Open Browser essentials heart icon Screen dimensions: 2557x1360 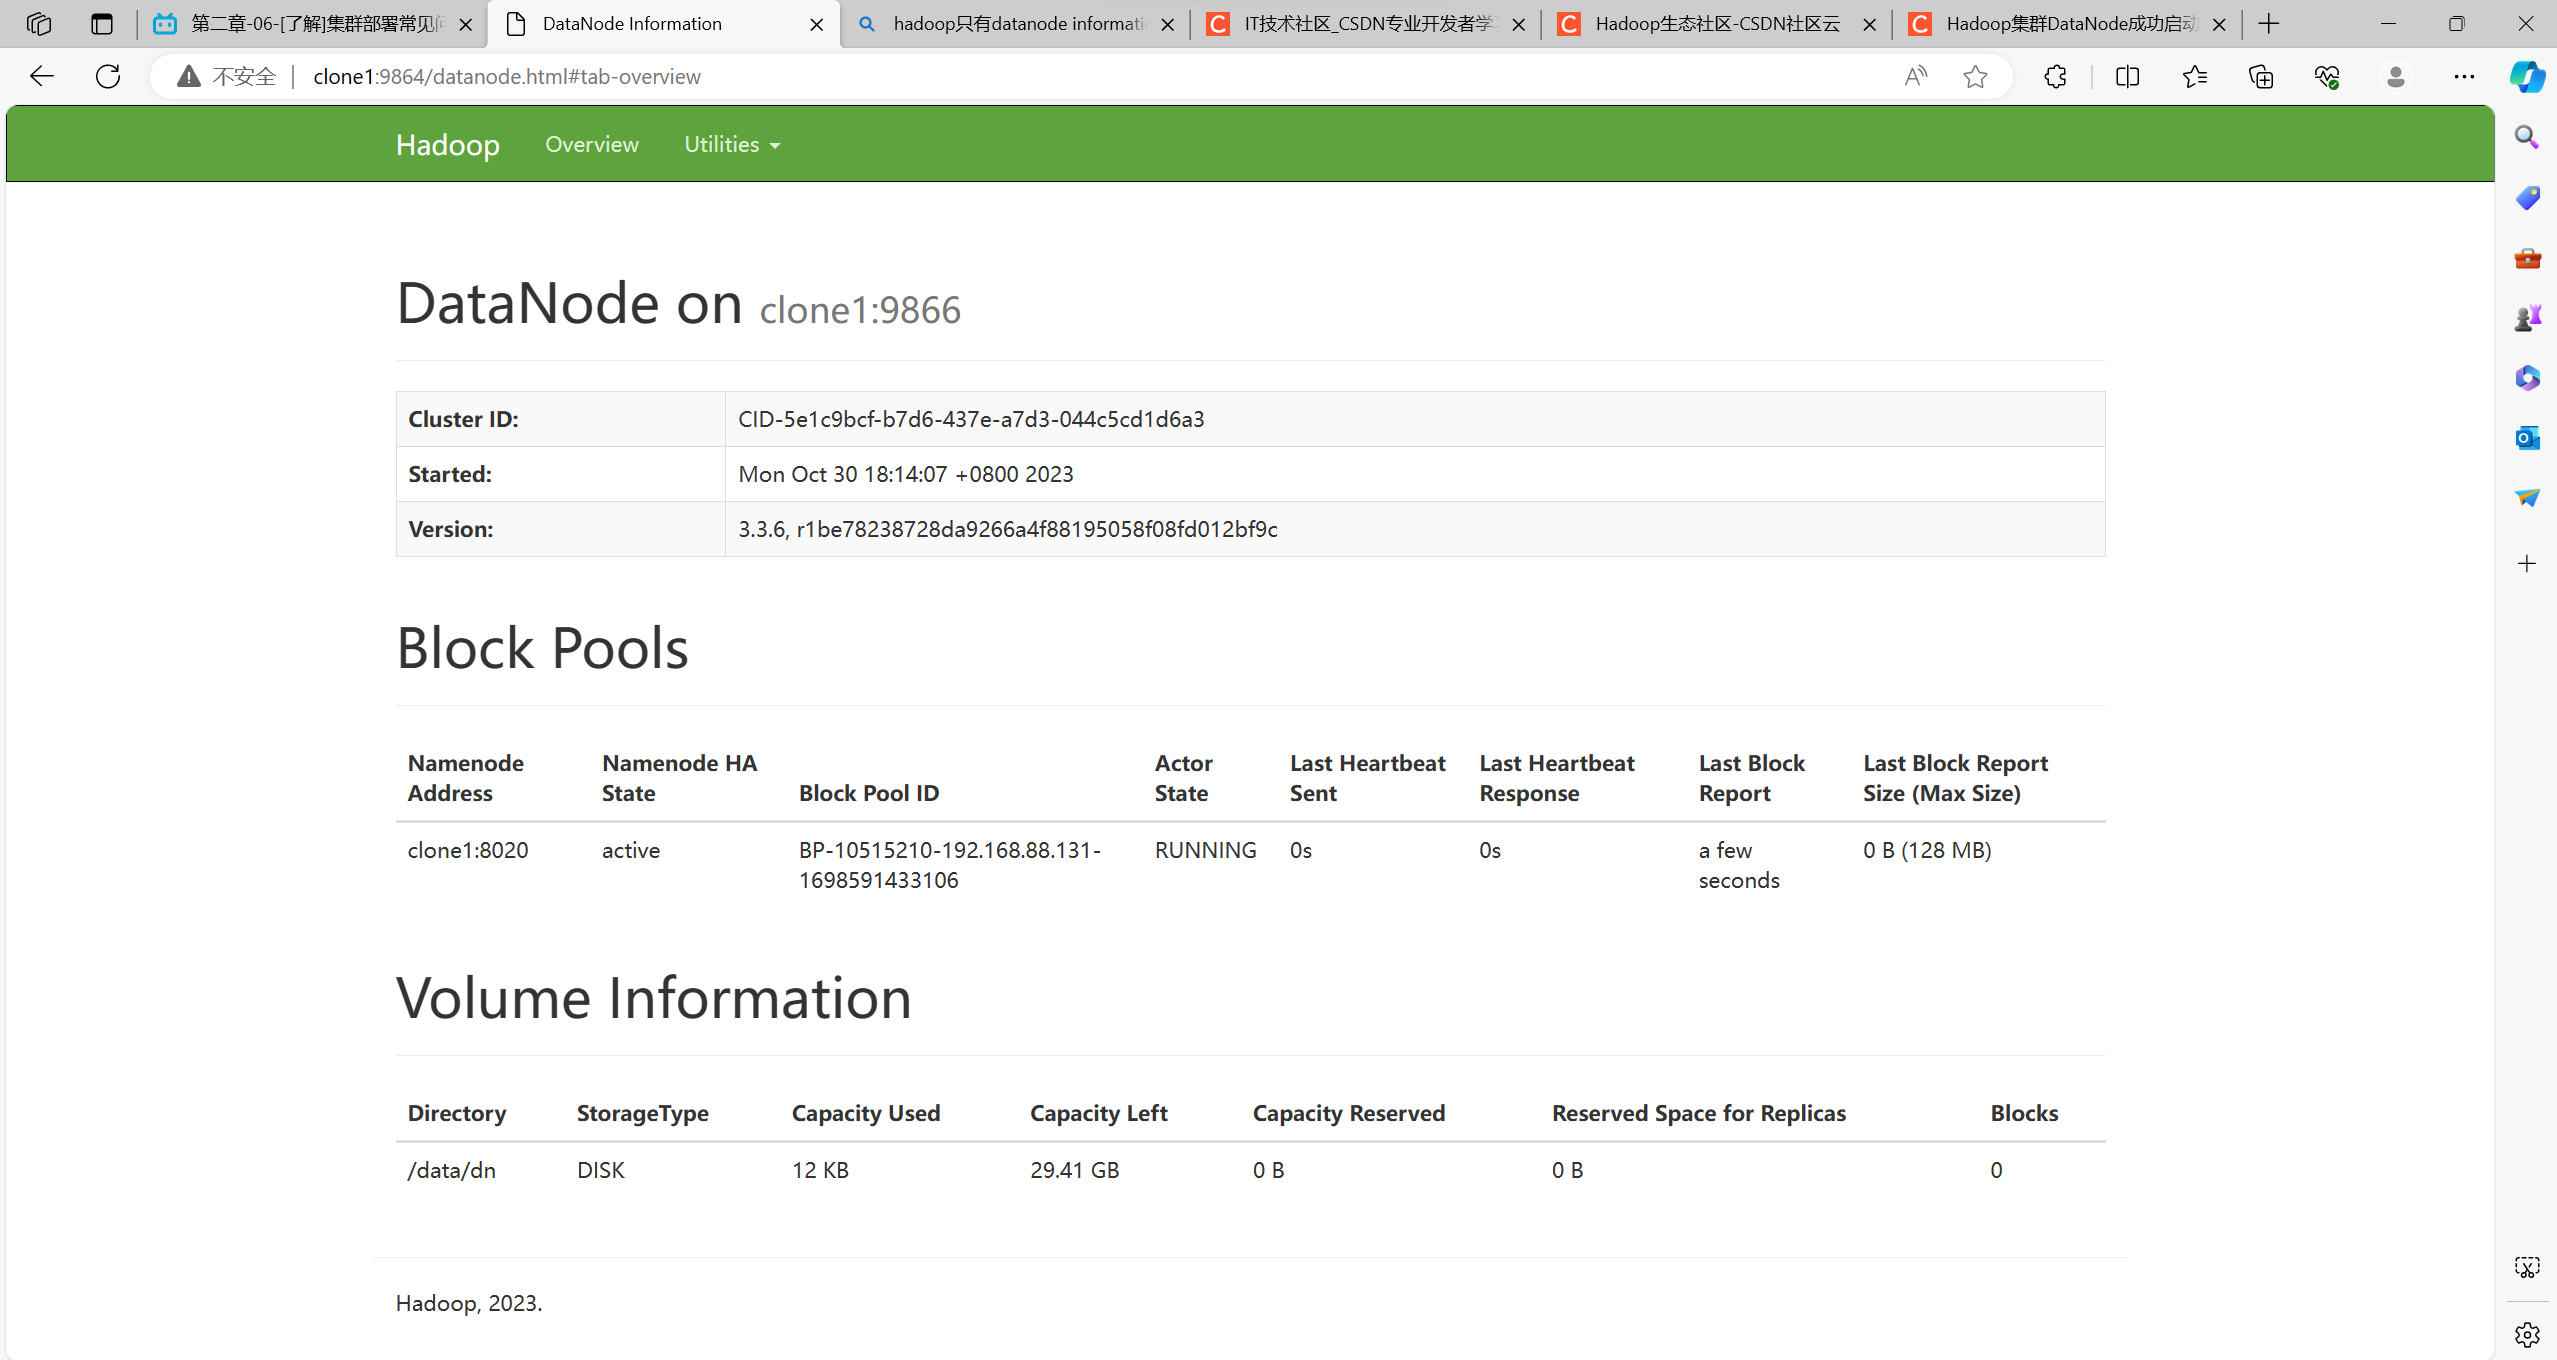click(2327, 76)
